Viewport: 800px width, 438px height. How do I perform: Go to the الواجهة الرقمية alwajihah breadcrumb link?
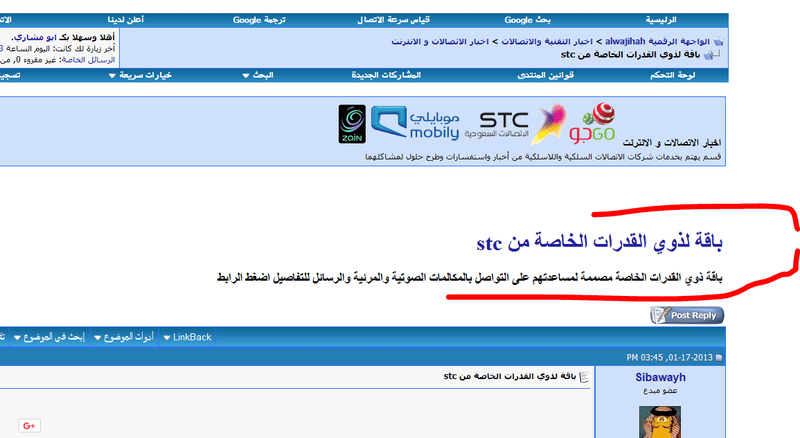point(657,41)
